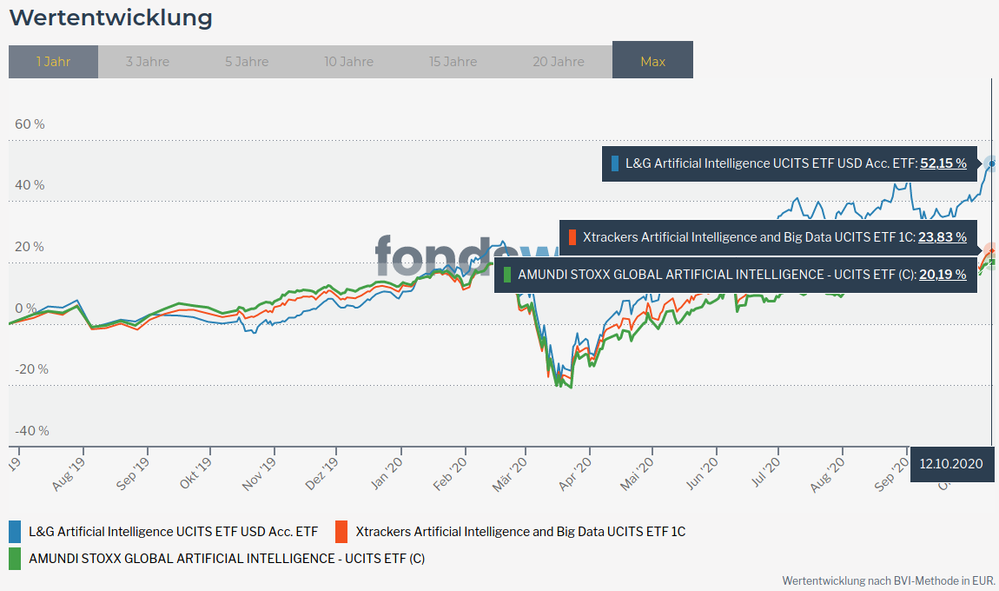Toggle AMUNDI STOXX Global legend label
This screenshot has height=591, width=999.
click(226, 558)
